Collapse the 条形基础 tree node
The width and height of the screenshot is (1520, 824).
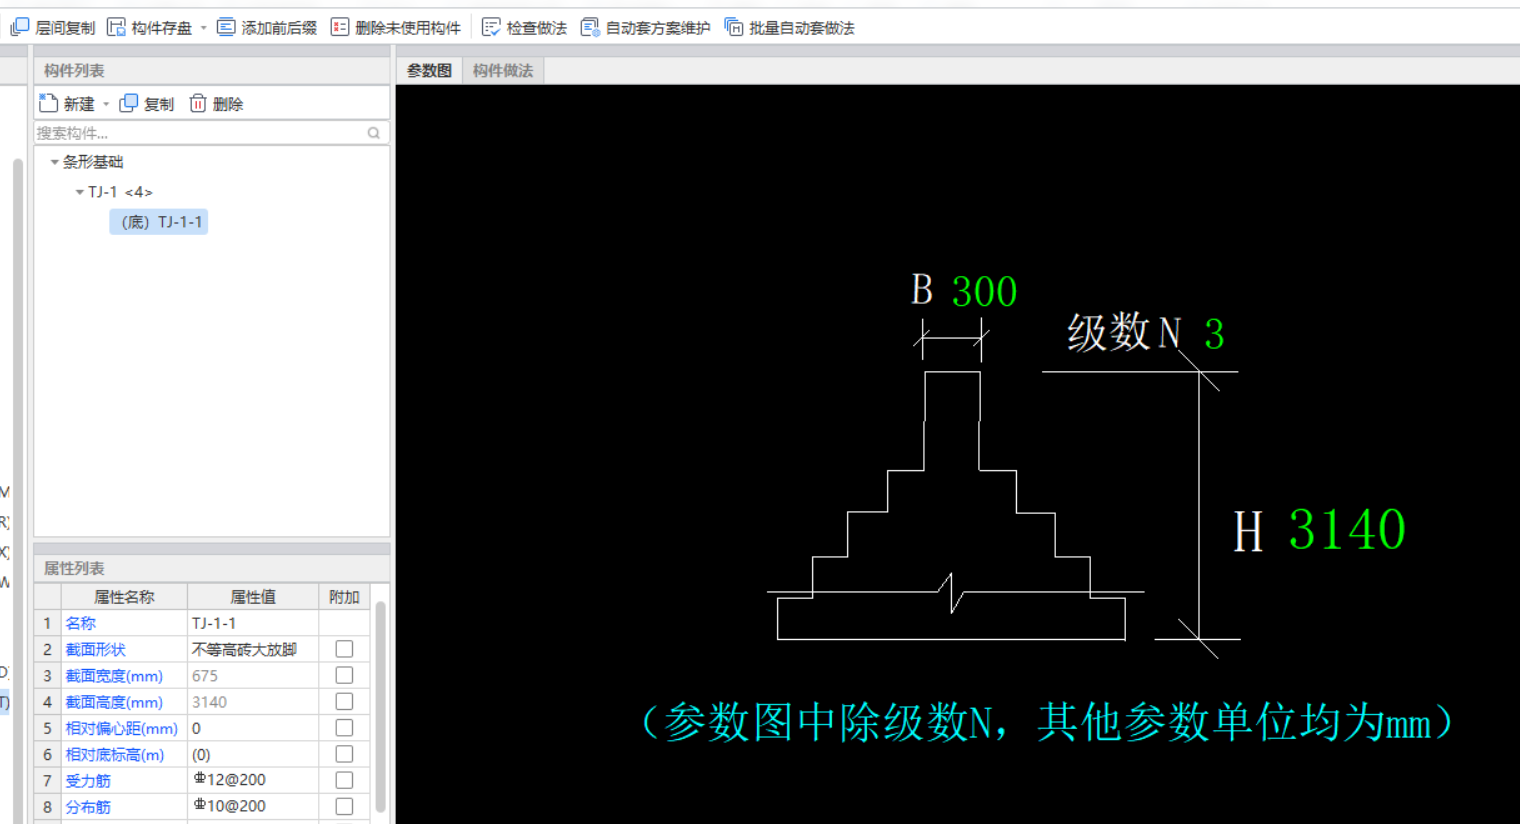pyautogui.click(x=54, y=162)
